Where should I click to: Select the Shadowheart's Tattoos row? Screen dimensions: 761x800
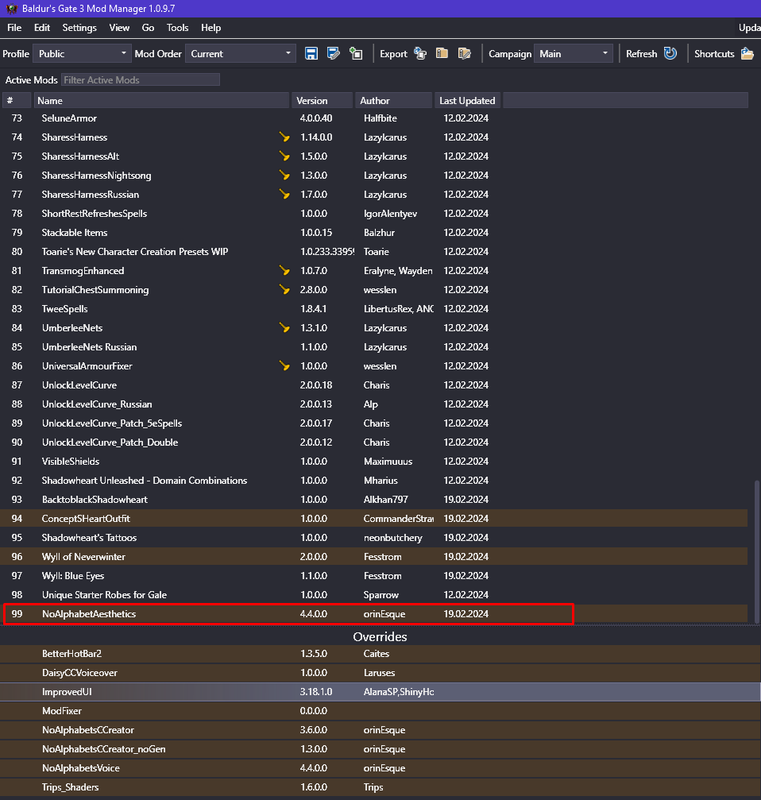pyautogui.click(x=375, y=538)
